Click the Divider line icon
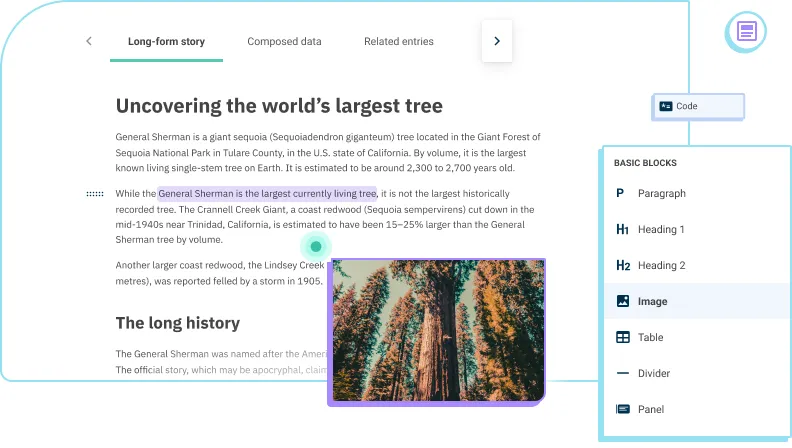This screenshot has width=792, height=448. click(623, 373)
